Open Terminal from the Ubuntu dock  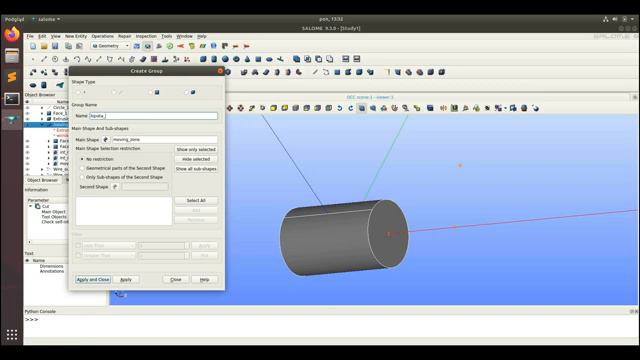coord(12,99)
